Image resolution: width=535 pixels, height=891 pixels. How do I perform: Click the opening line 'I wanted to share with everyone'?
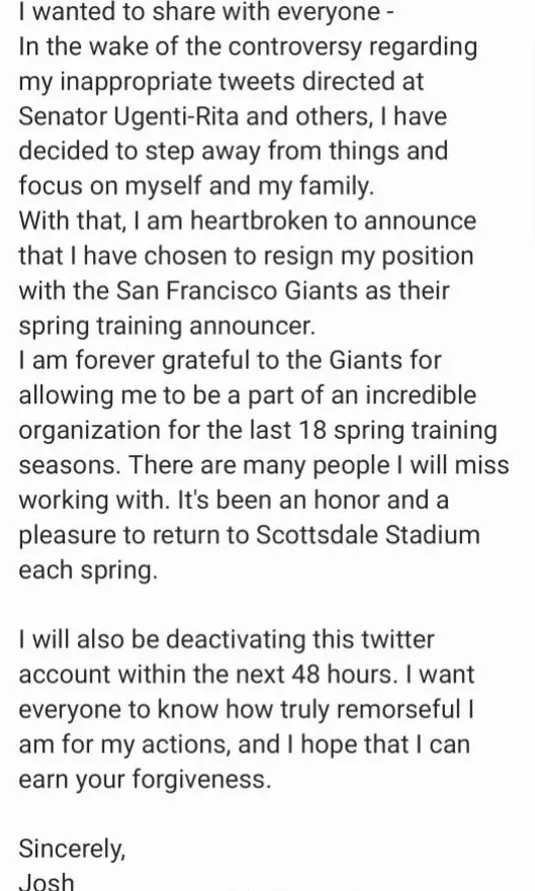coord(199,12)
